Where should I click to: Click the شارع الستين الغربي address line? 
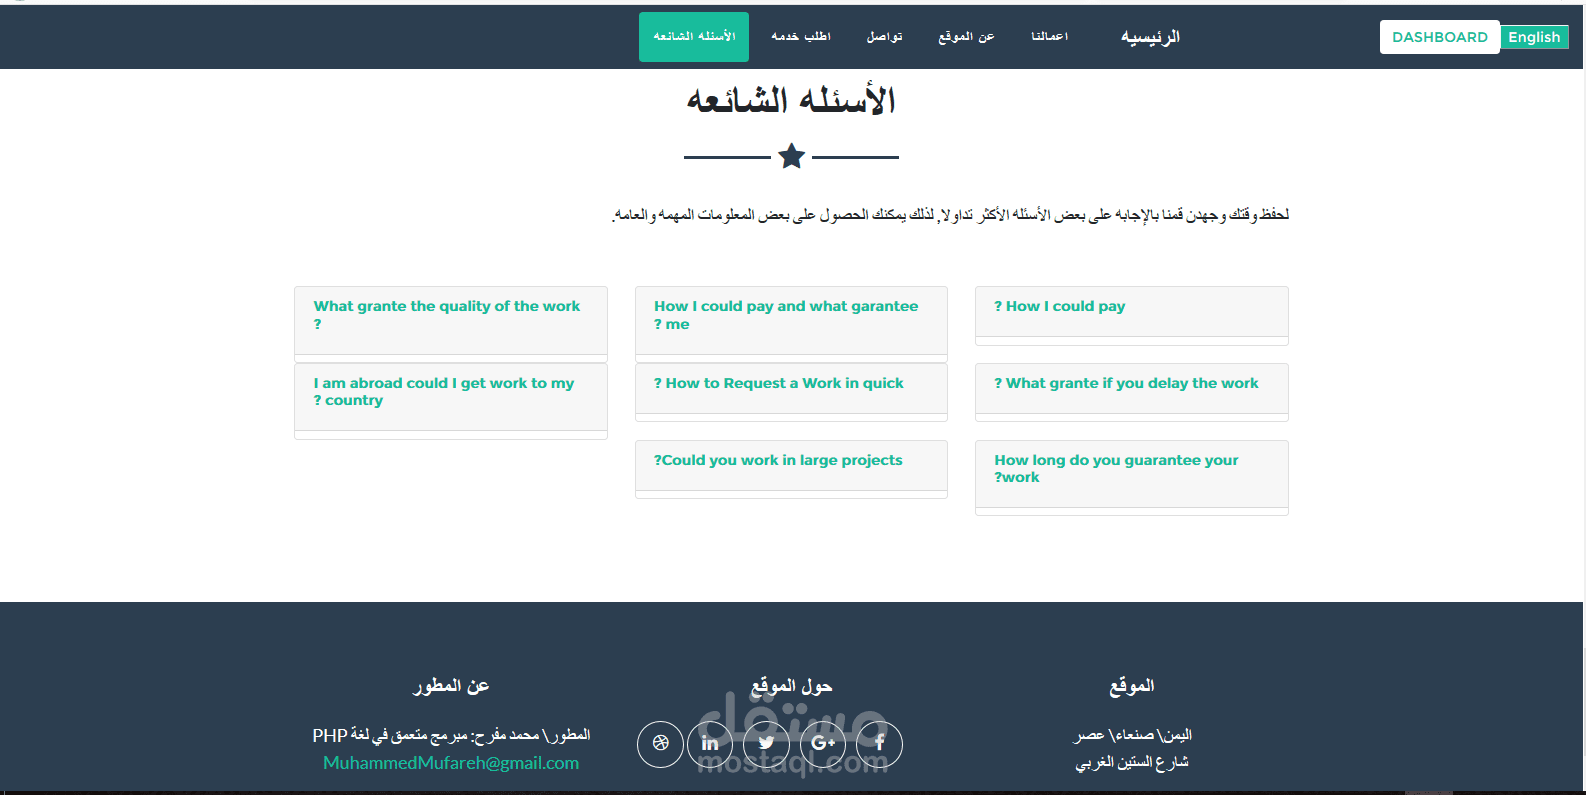click(x=1132, y=762)
